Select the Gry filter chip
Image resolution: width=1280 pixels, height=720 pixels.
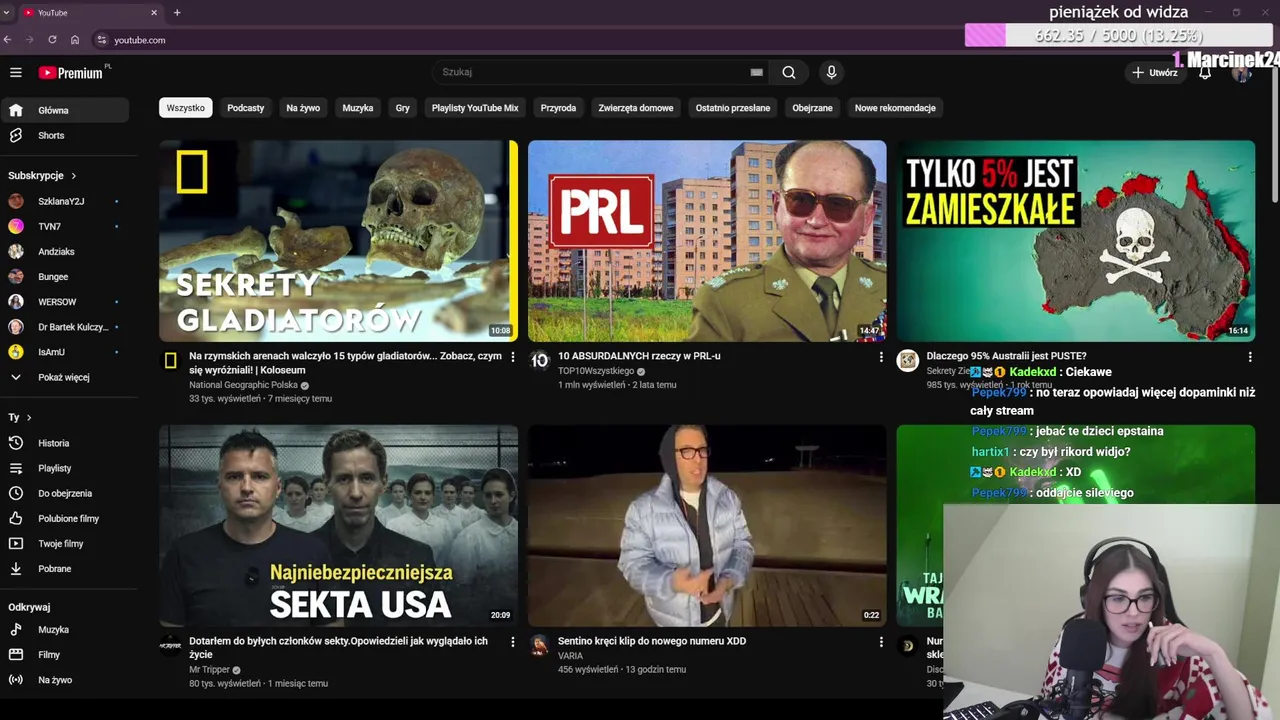[403, 108]
